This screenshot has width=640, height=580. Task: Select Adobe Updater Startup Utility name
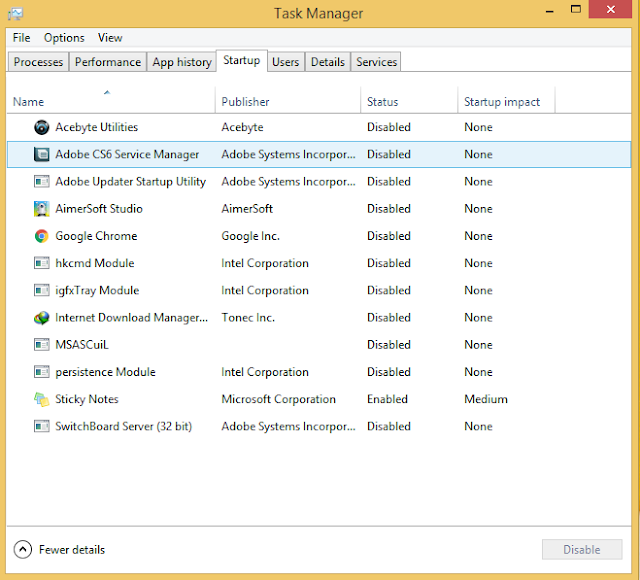coord(131,182)
